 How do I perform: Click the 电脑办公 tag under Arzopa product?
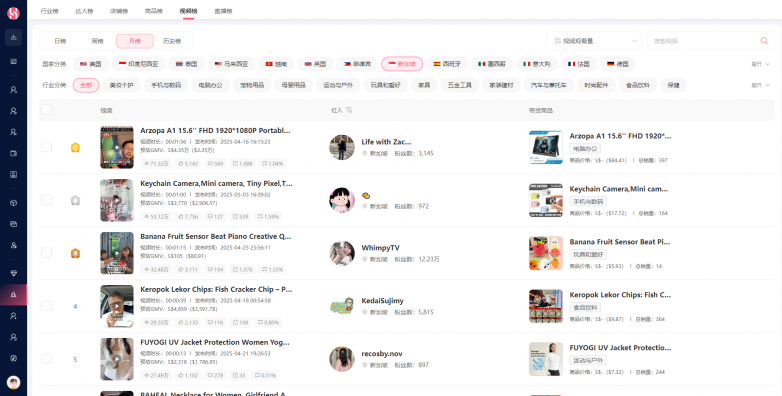pos(585,148)
